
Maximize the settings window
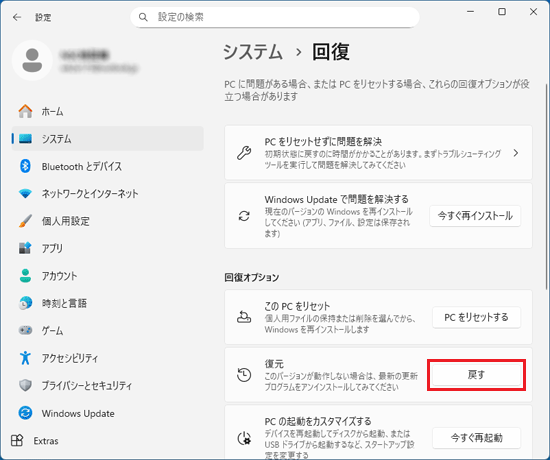click(502, 12)
